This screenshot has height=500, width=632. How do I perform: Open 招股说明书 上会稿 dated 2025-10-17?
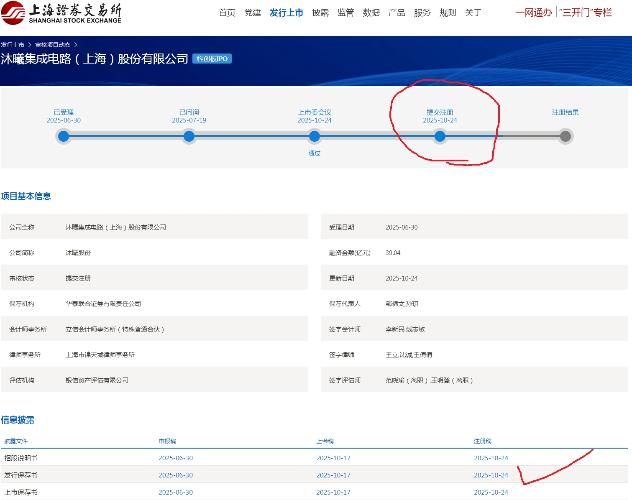333,458
